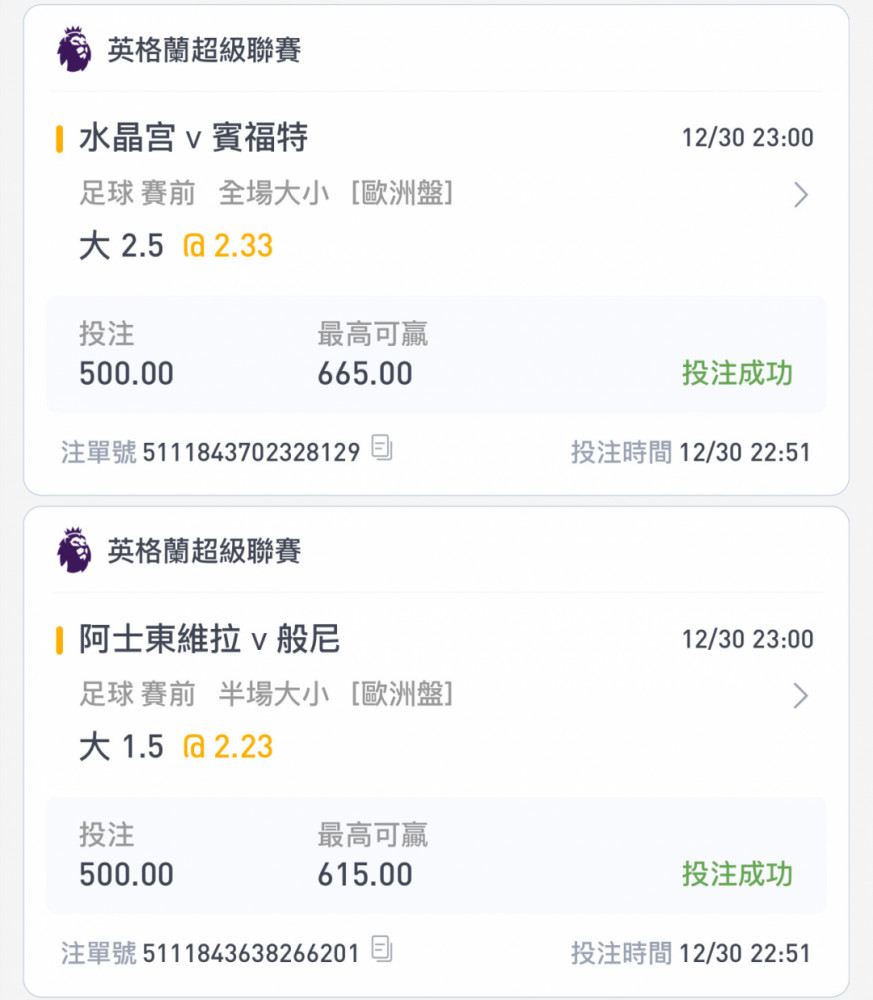
Task: Click the 投注成功 status beside 615.00
Action: 737,874
